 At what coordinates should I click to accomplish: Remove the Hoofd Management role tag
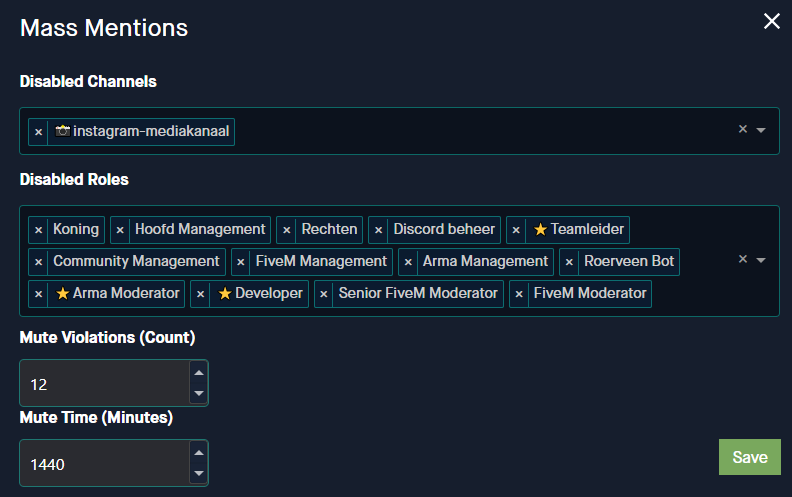coord(120,230)
